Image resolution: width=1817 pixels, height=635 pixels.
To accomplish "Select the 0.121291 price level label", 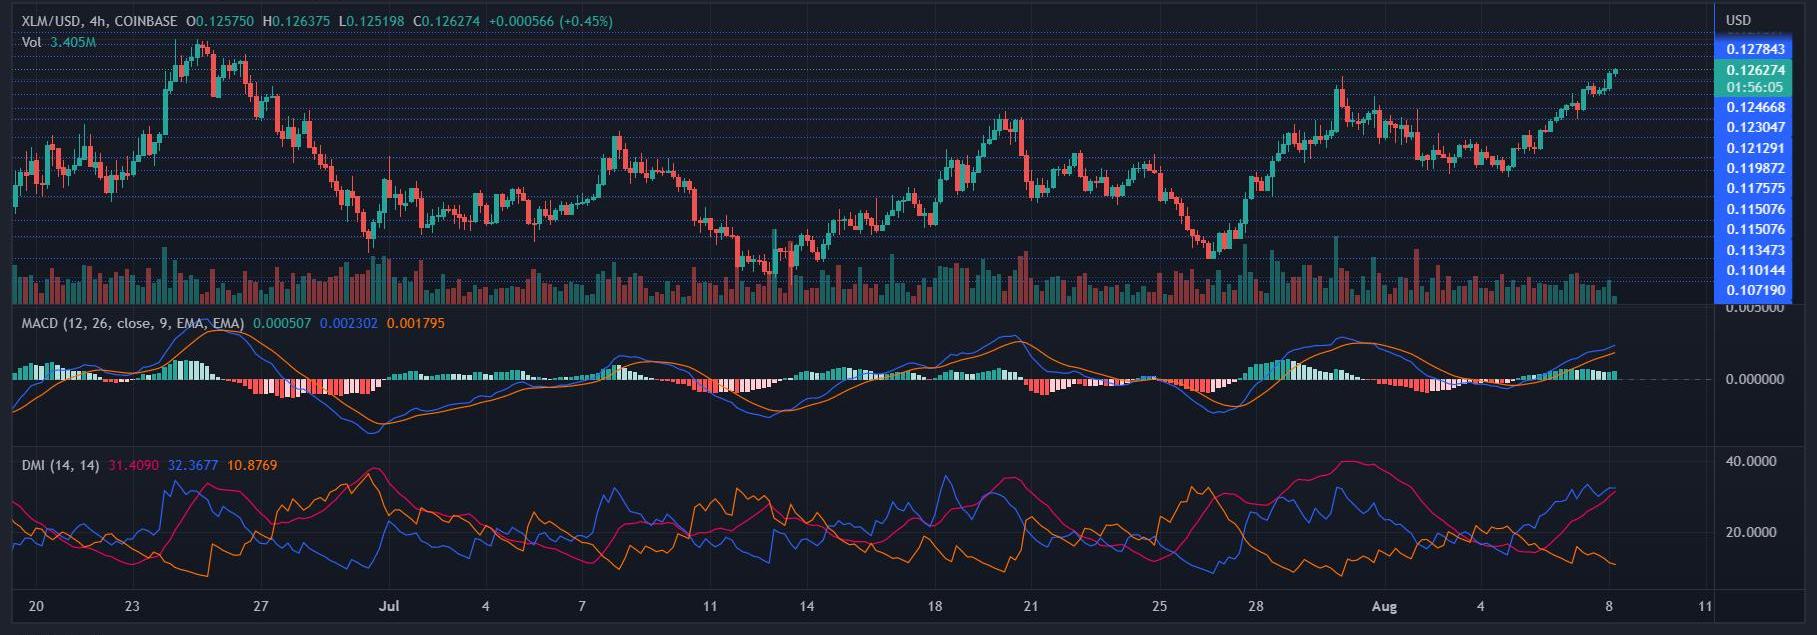I will pos(1755,148).
